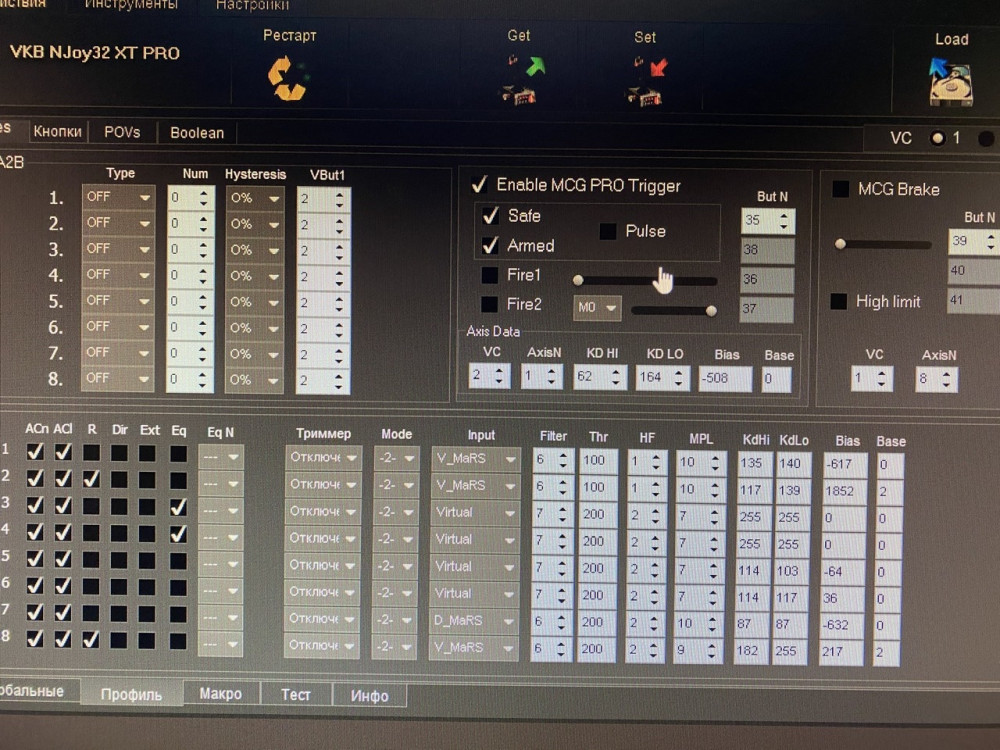1000x750 pixels.
Task: Click the Axis Data VC stepper showing 2
Action: click(490, 376)
